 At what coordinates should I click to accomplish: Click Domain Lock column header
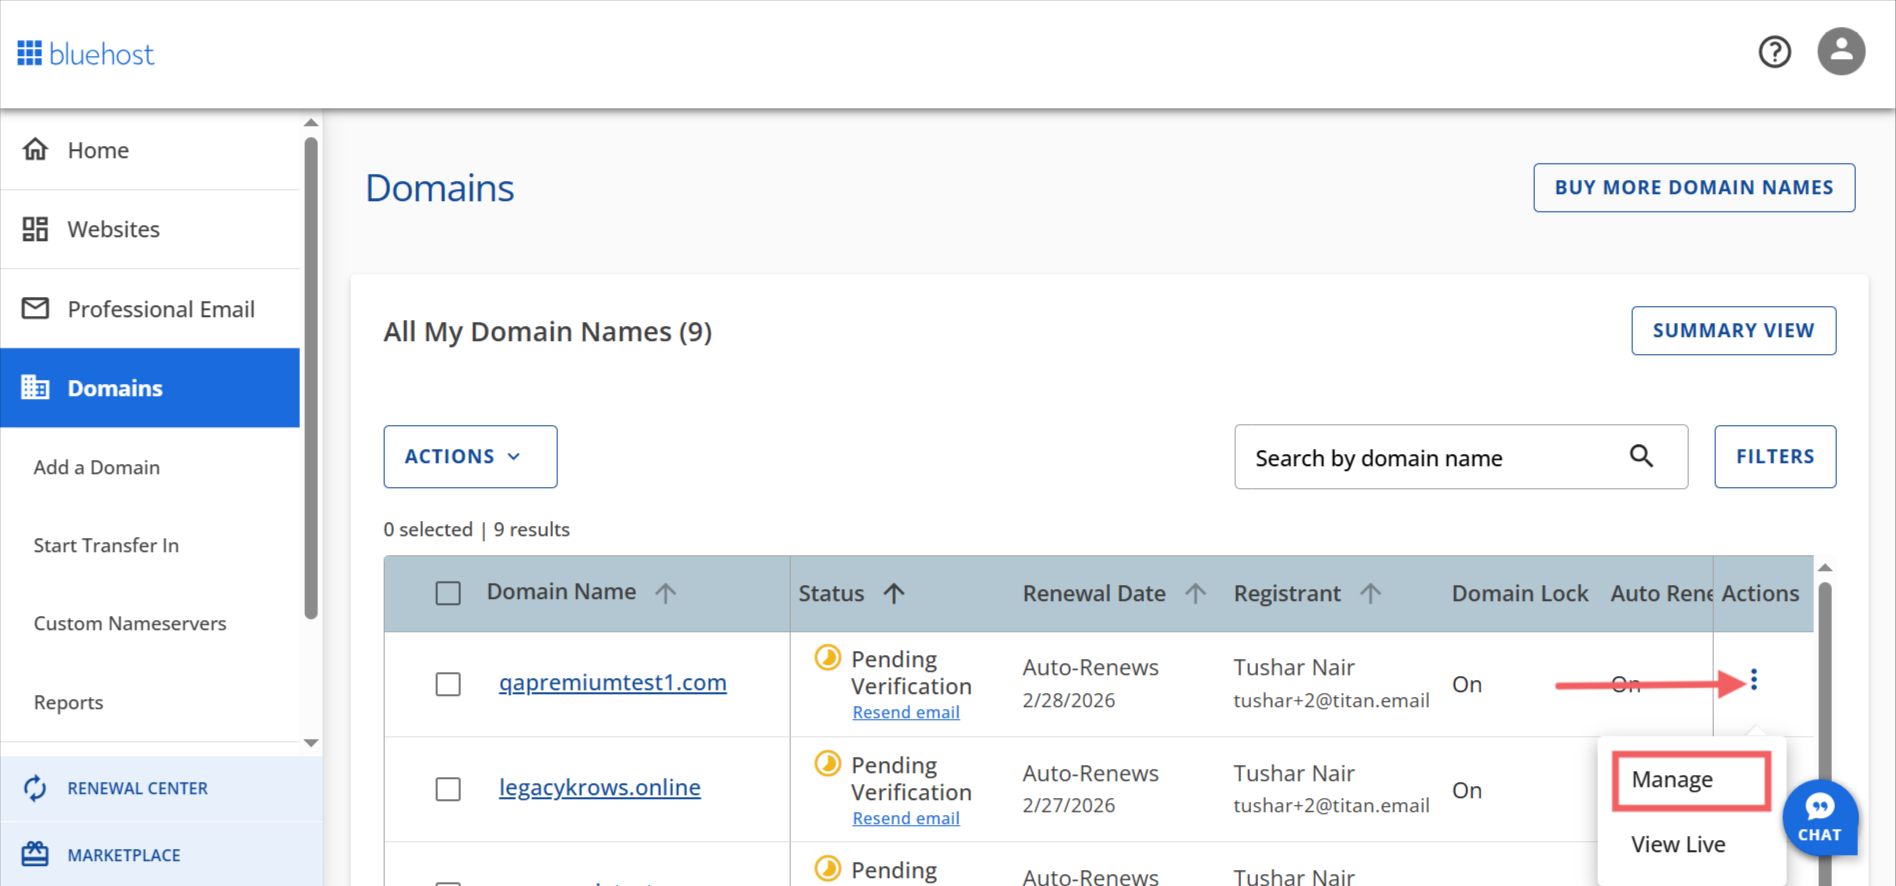(1520, 593)
